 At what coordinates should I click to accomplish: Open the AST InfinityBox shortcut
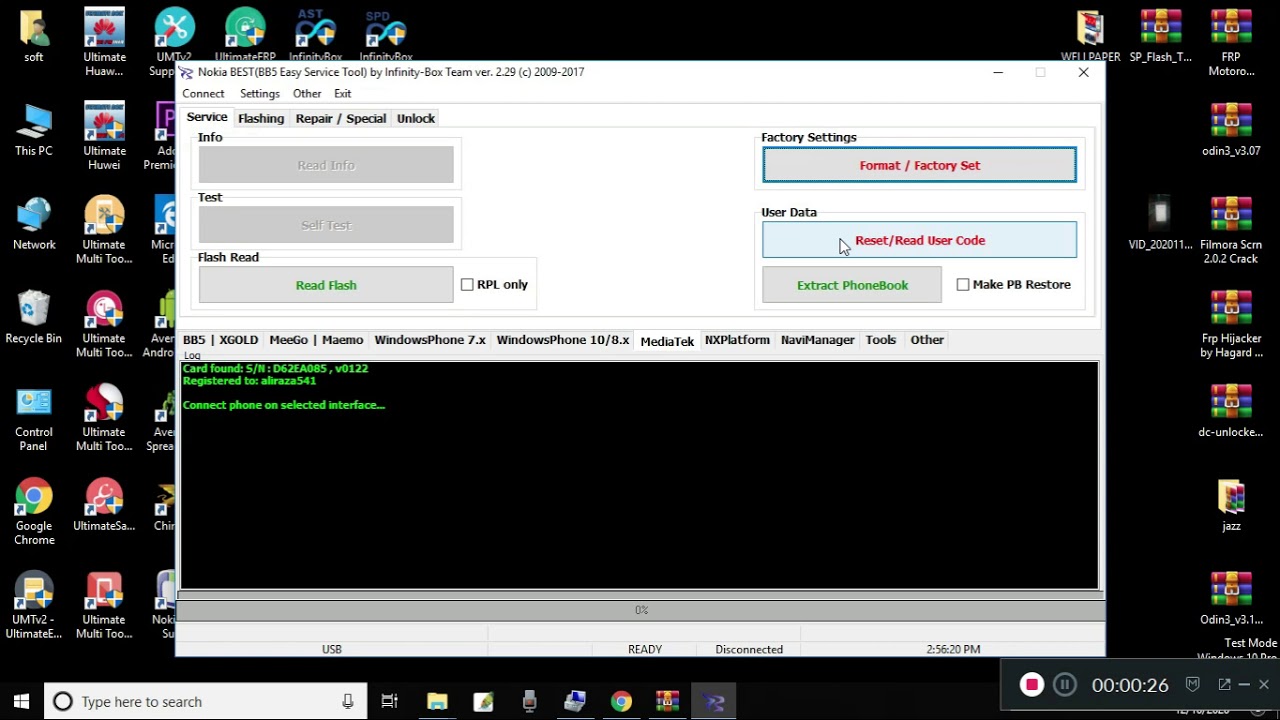point(315,35)
